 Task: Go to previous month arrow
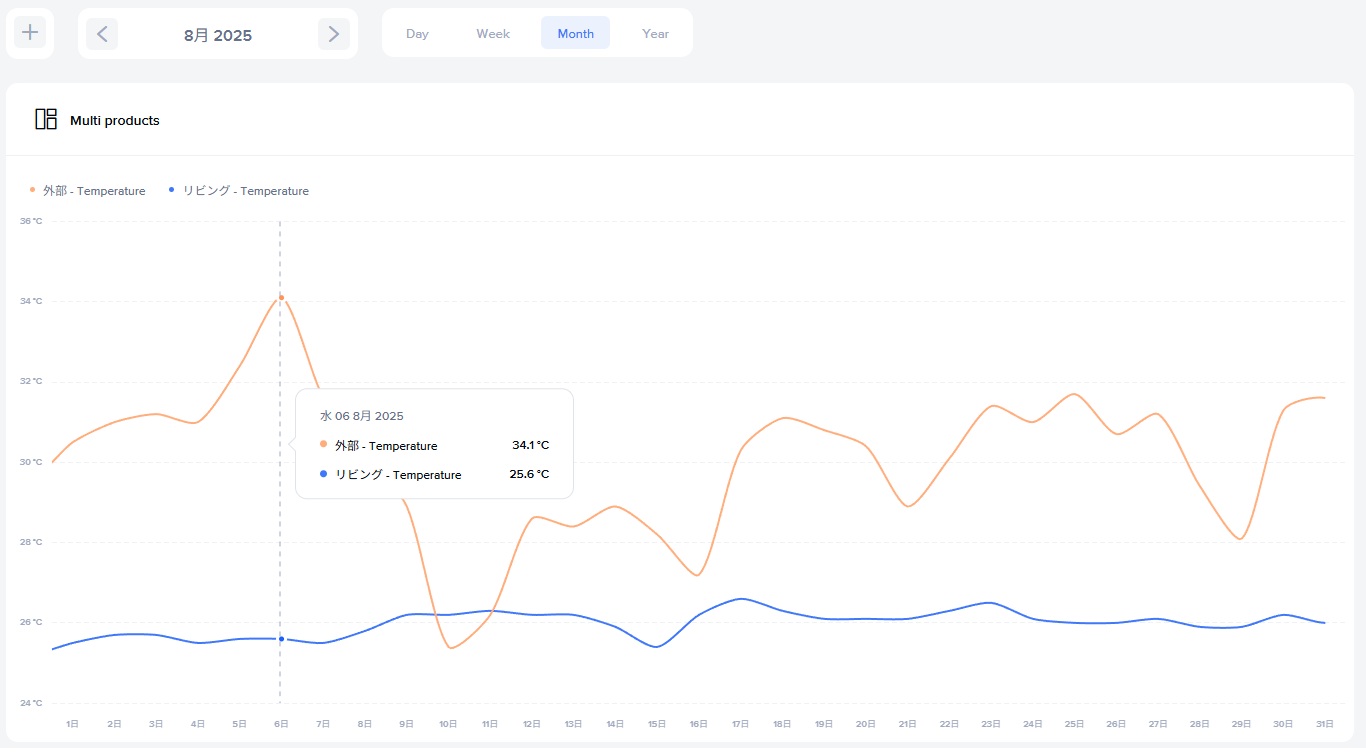[102, 34]
